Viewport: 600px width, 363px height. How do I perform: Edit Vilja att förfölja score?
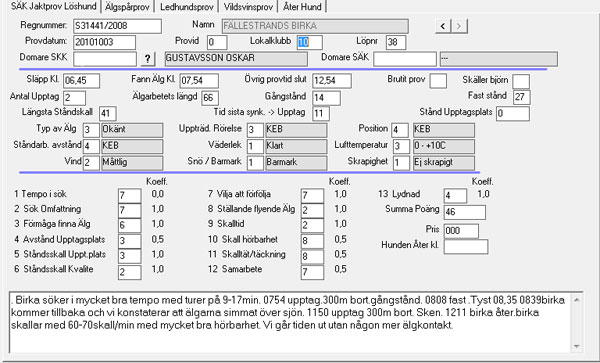[312, 196]
